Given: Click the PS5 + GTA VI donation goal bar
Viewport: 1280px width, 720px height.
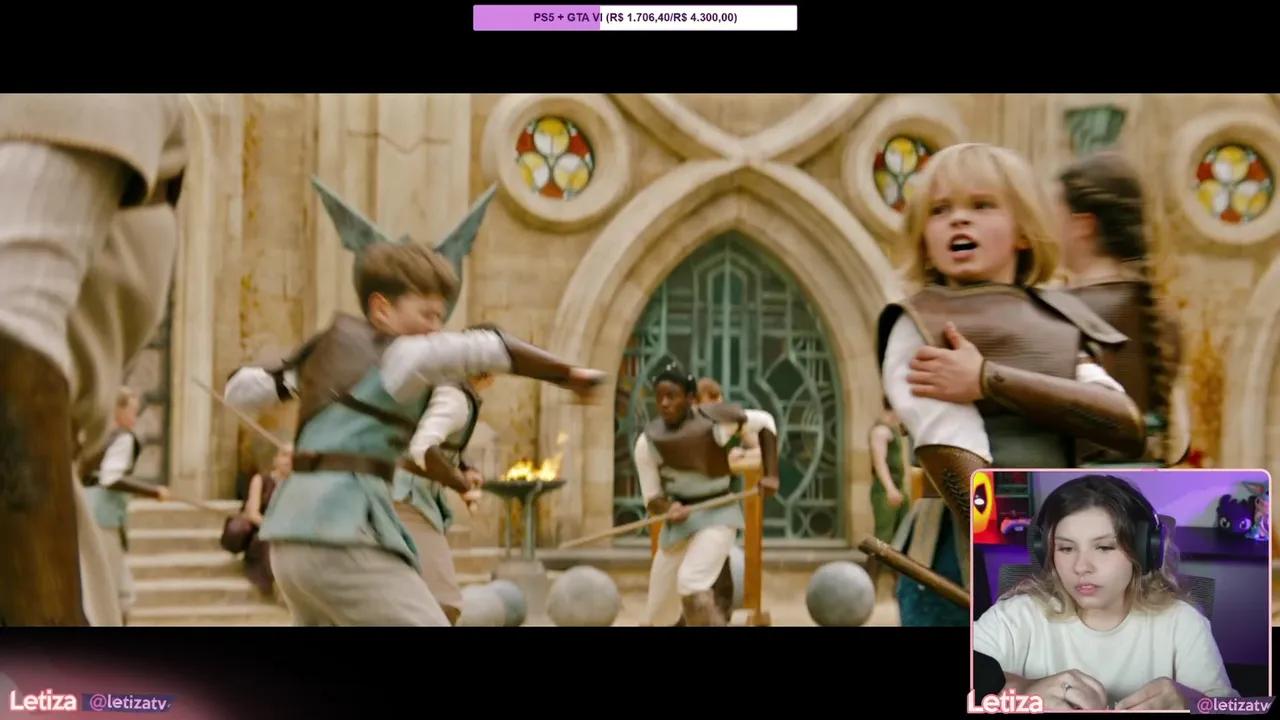Looking at the screenshot, I should pos(635,17).
